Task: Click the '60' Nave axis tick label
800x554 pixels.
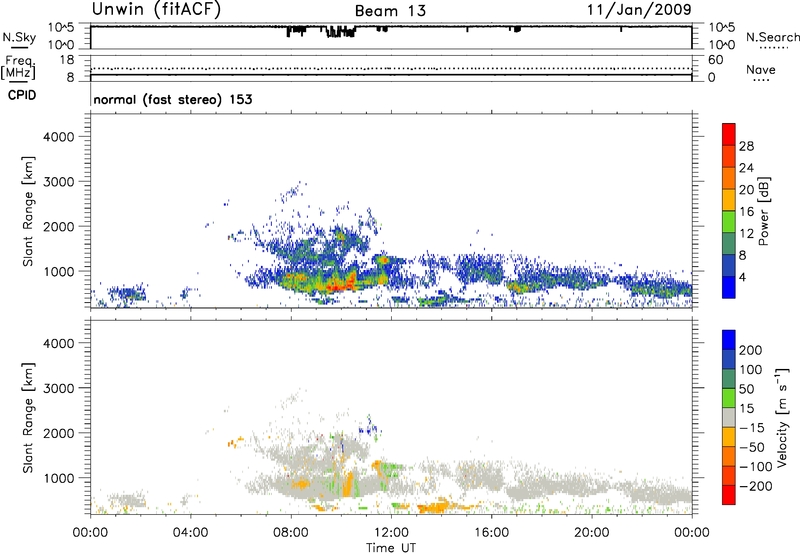Action: pos(716,60)
